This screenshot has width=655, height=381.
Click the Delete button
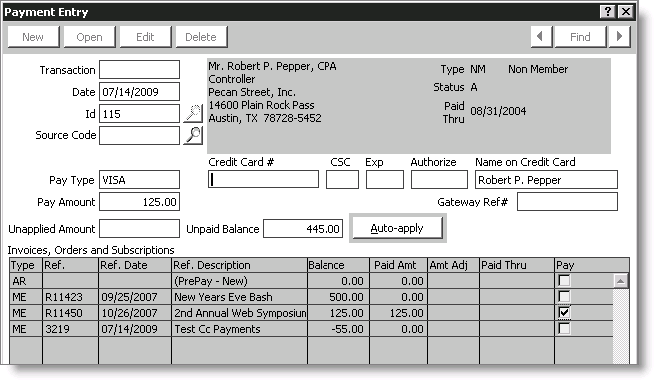click(x=201, y=37)
